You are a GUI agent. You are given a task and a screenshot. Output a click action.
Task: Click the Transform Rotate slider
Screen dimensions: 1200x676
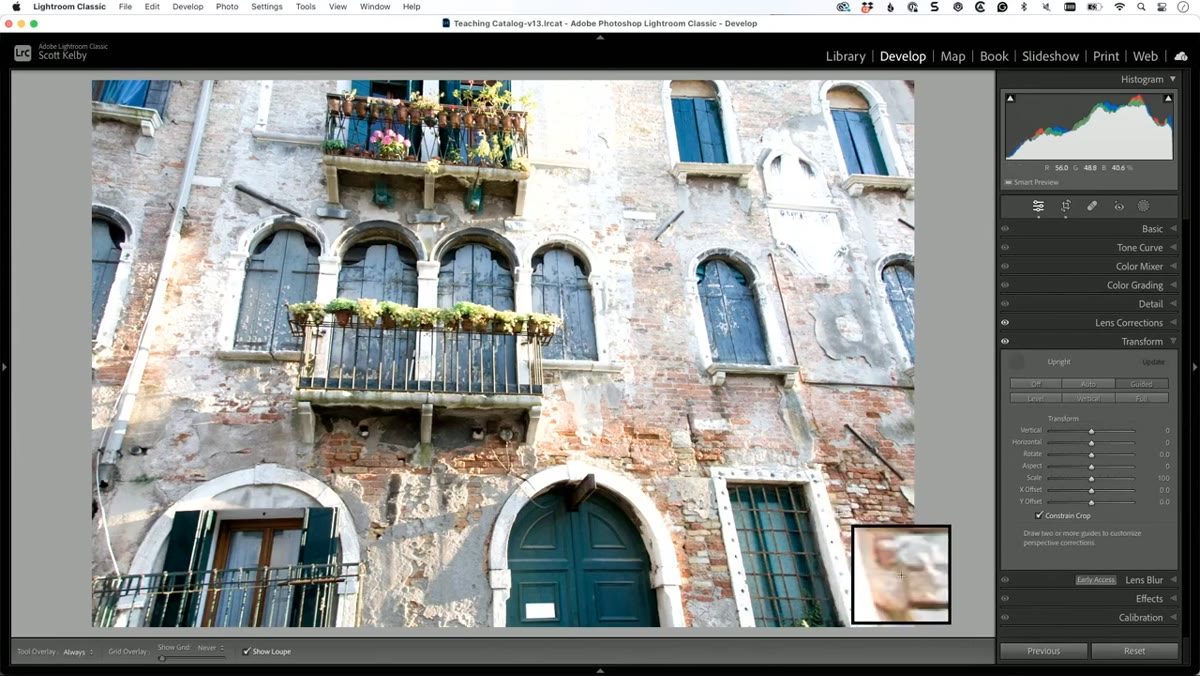pyautogui.click(x=1091, y=454)
